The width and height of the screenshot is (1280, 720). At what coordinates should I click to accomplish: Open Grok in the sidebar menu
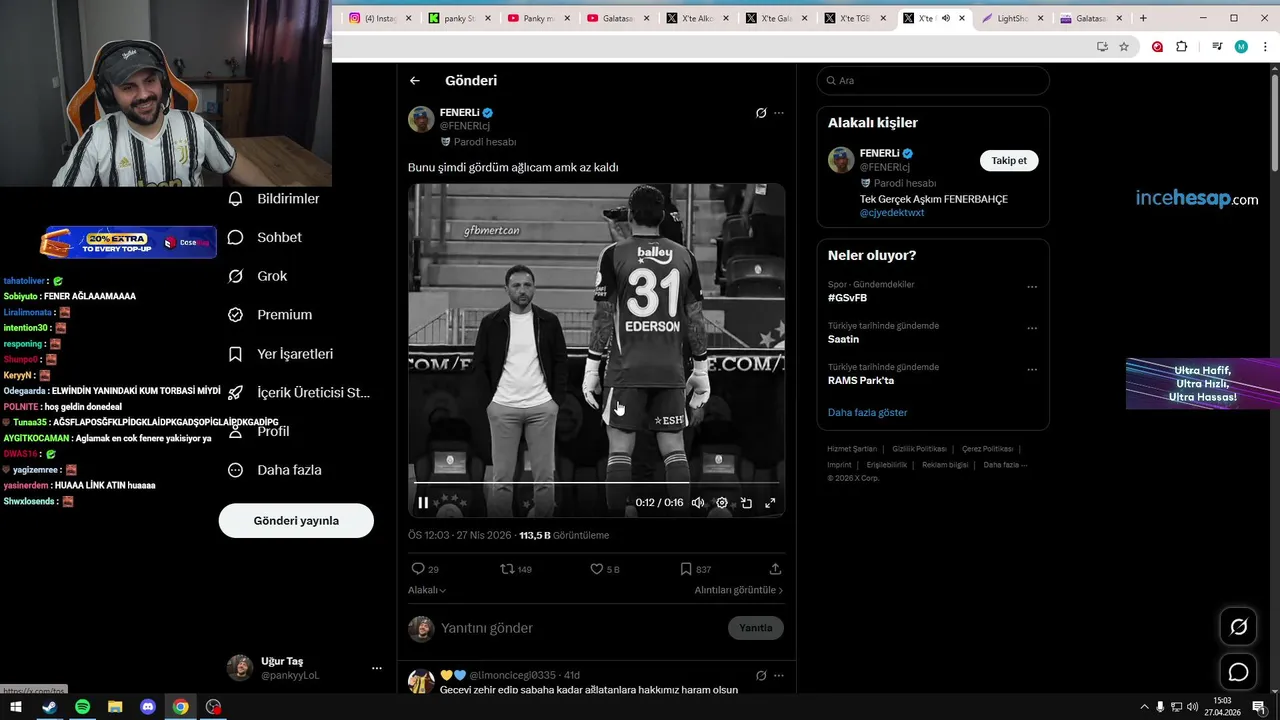click(x=259, y=276)
